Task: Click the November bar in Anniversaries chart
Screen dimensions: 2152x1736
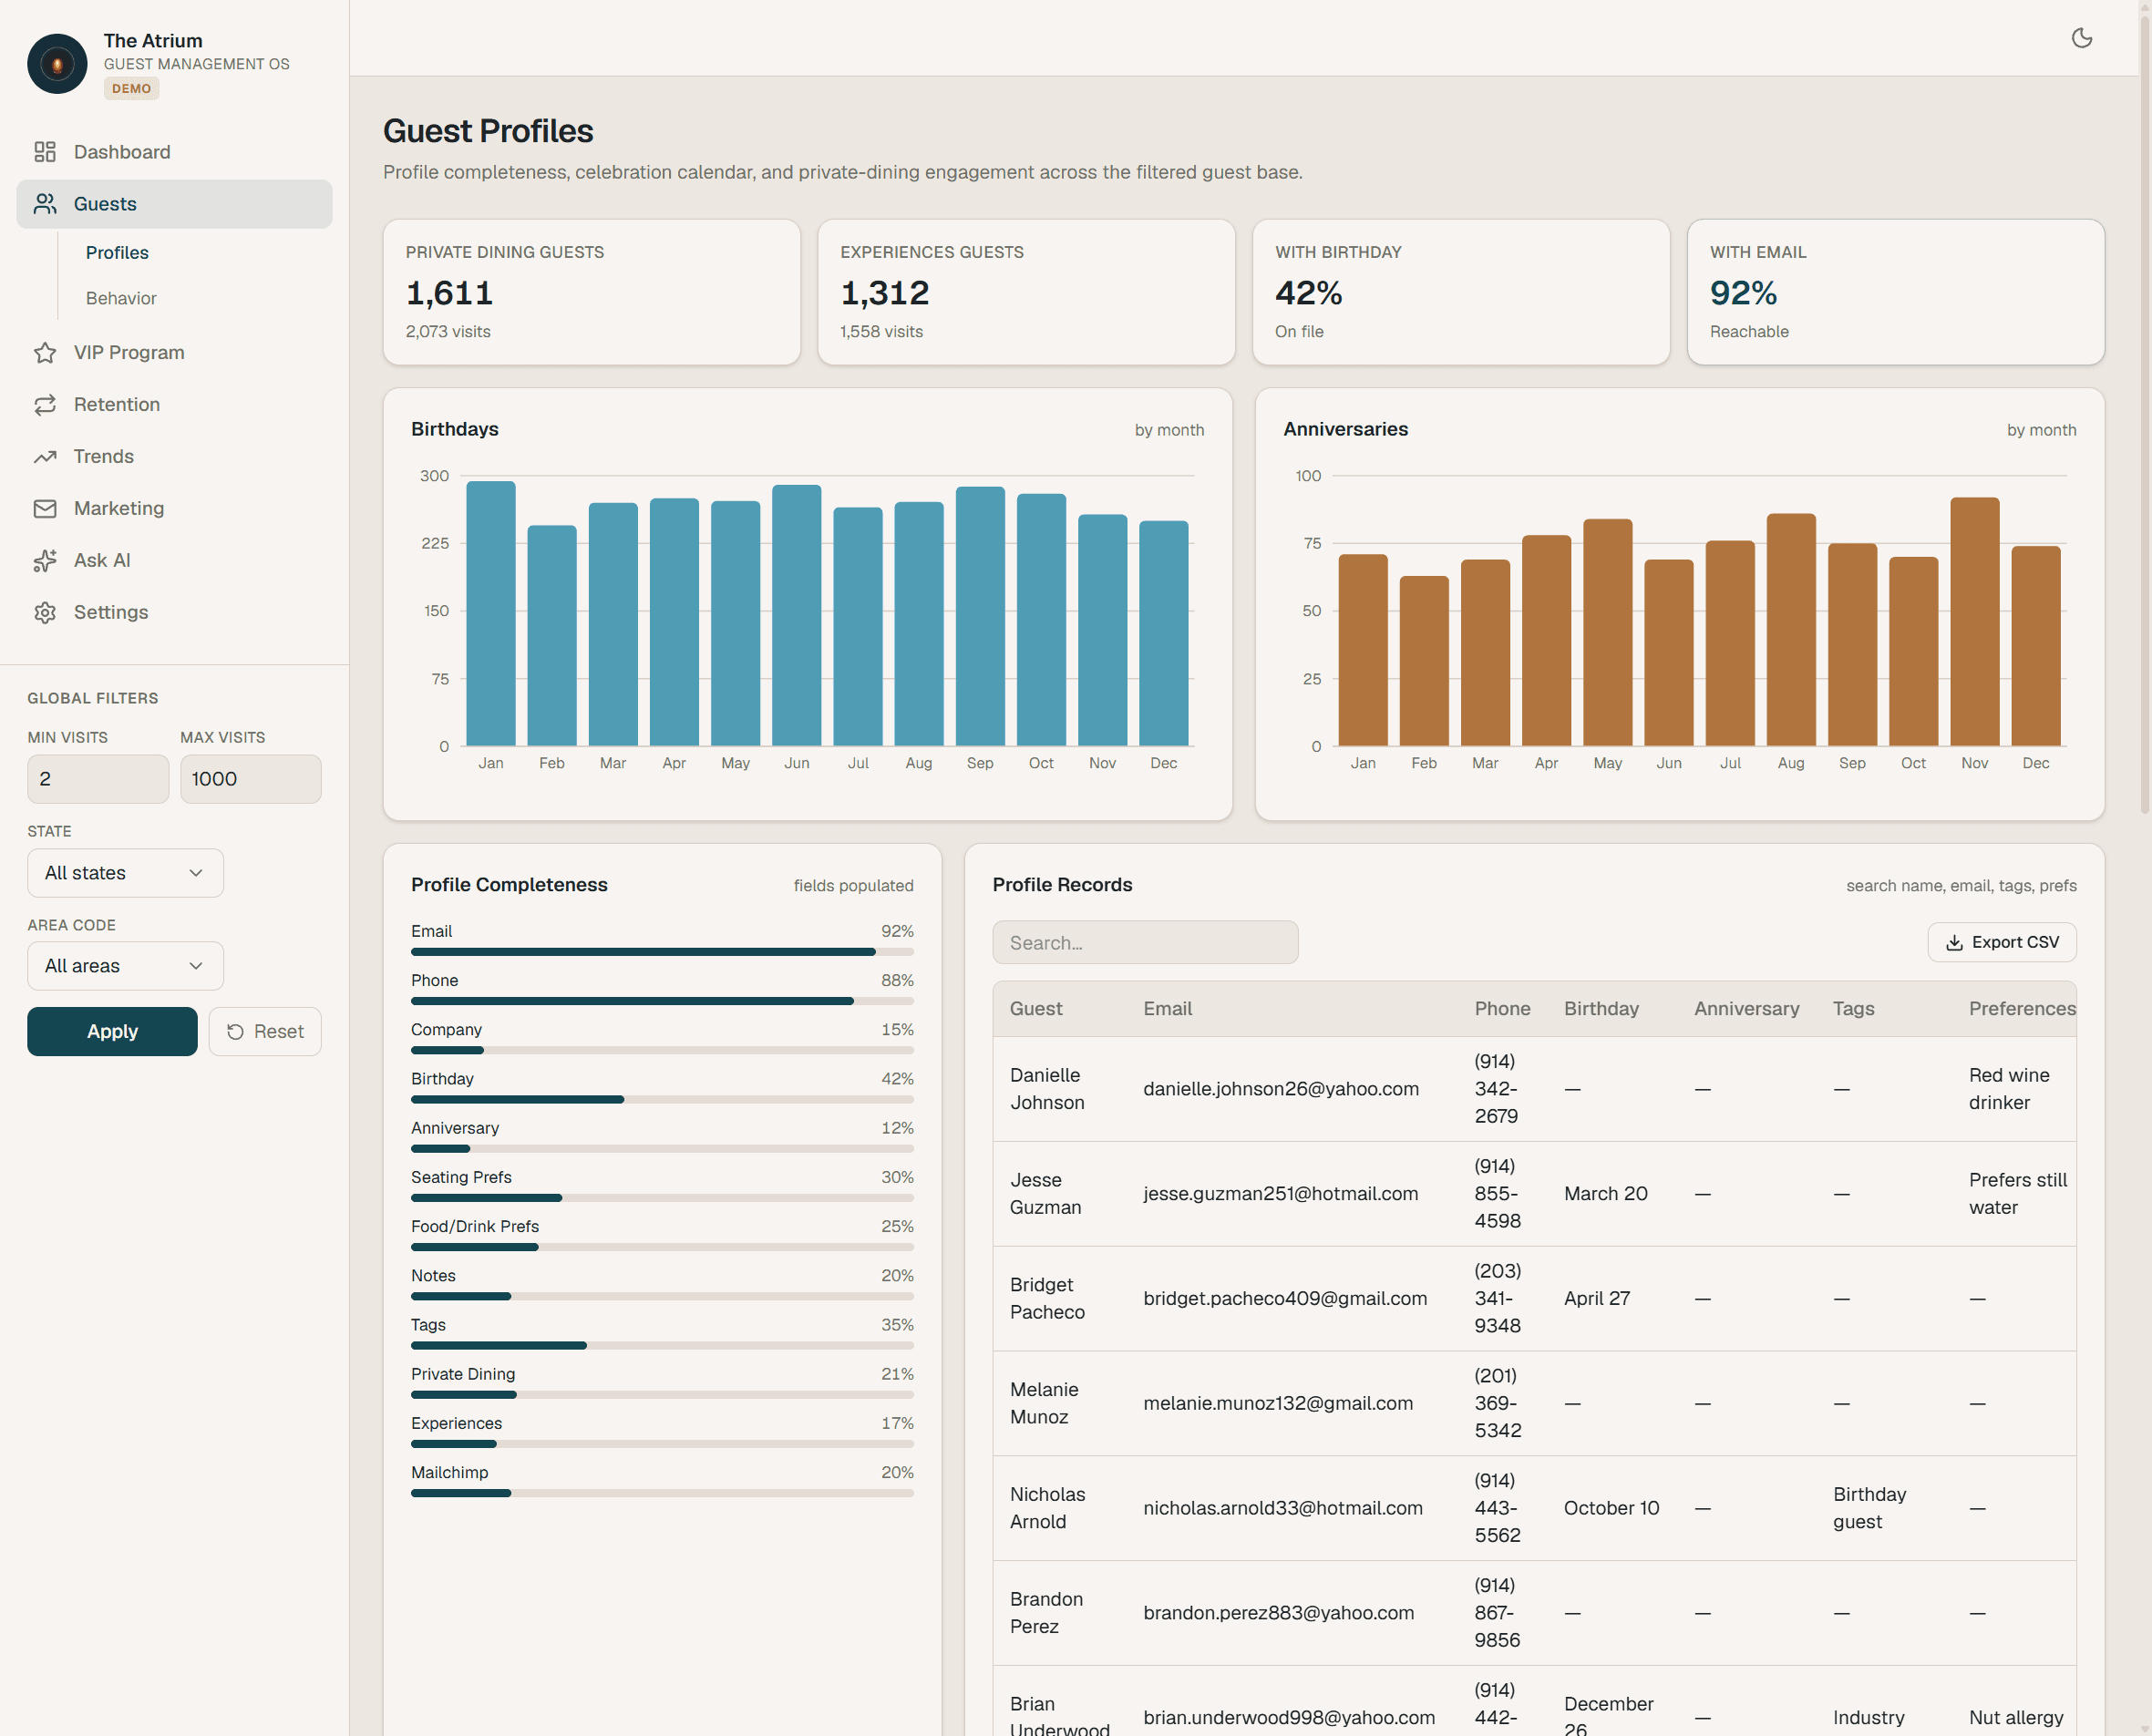Action: pos(1975,622)
